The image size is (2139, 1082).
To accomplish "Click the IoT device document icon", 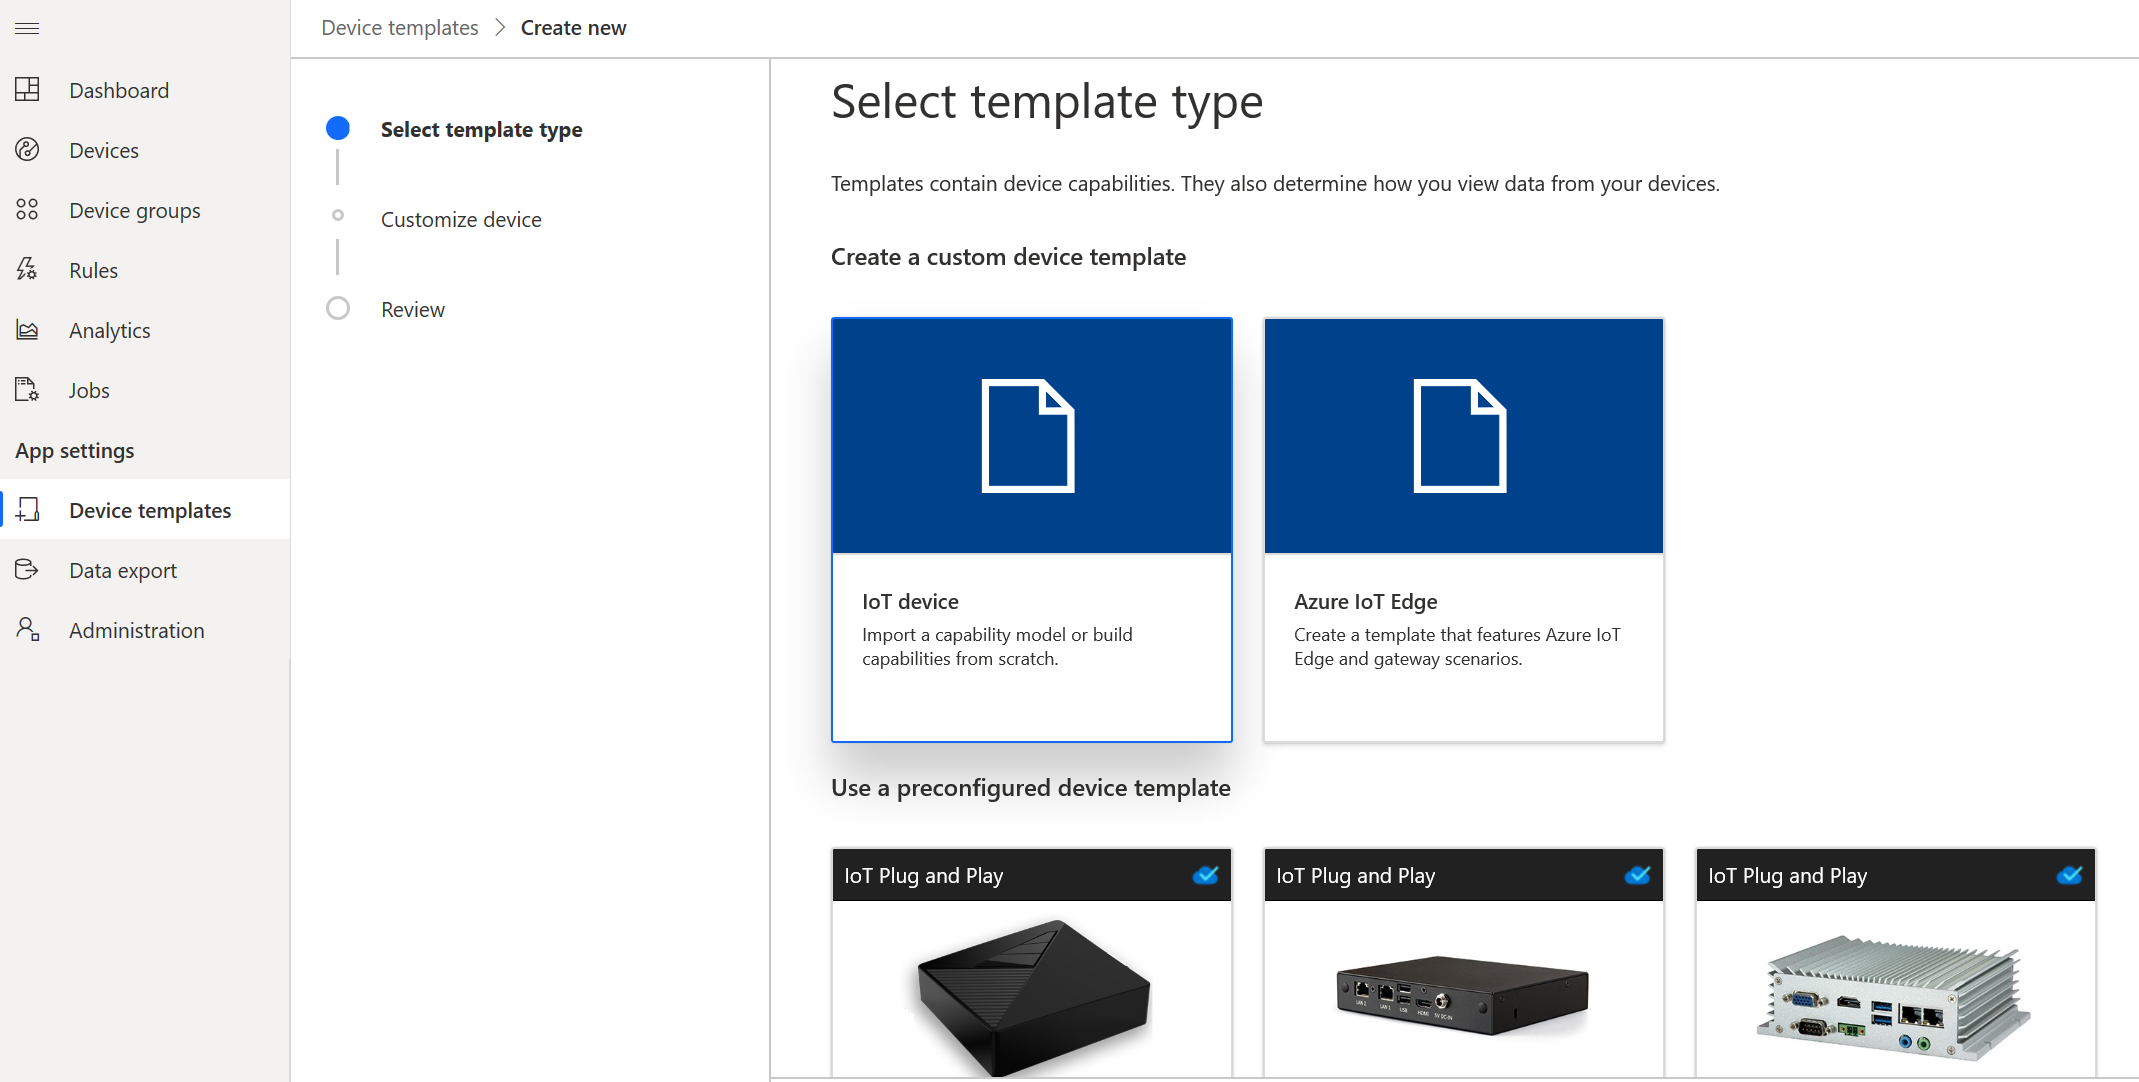I will tap(1028, 436).
